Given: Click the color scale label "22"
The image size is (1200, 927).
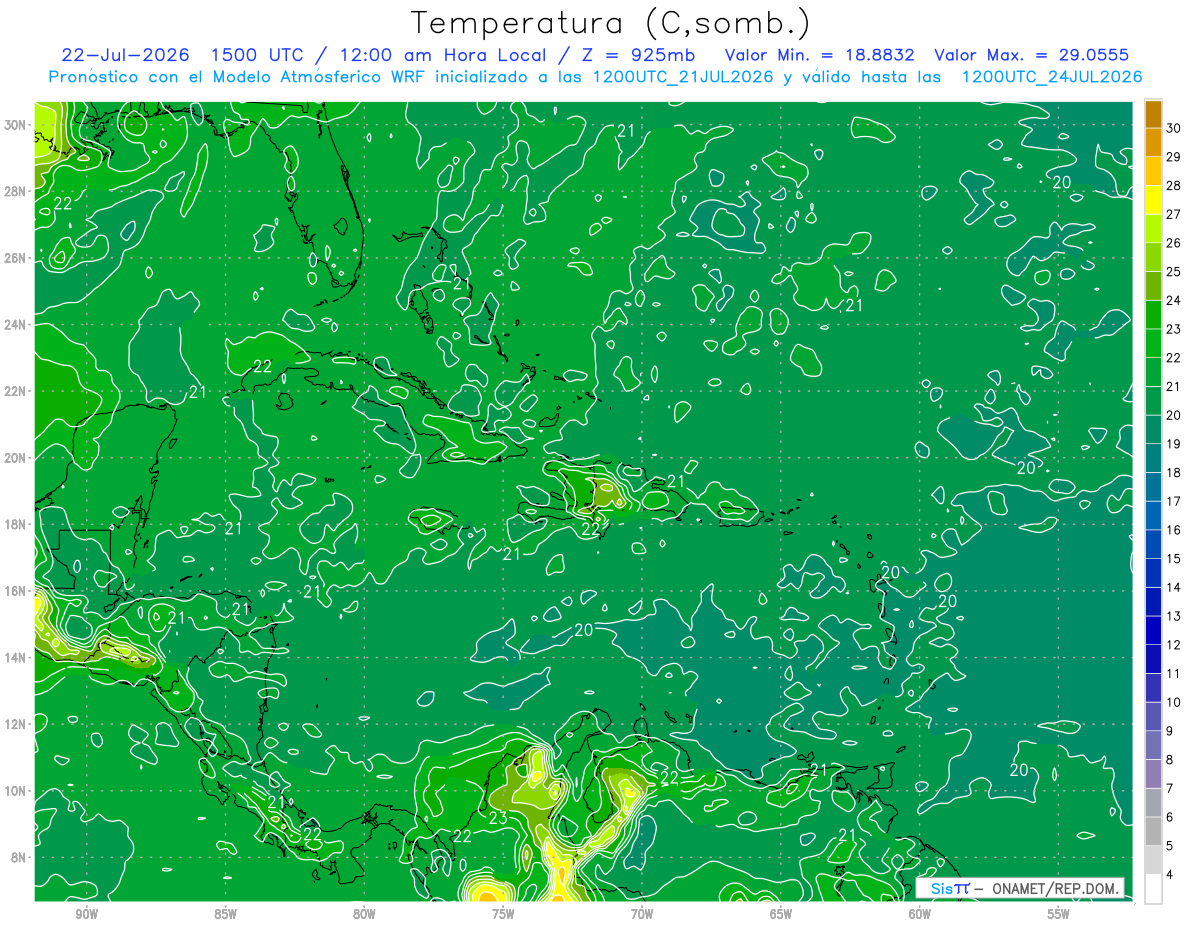Looking at the screenshot, I should click(x=1173, y=357).
